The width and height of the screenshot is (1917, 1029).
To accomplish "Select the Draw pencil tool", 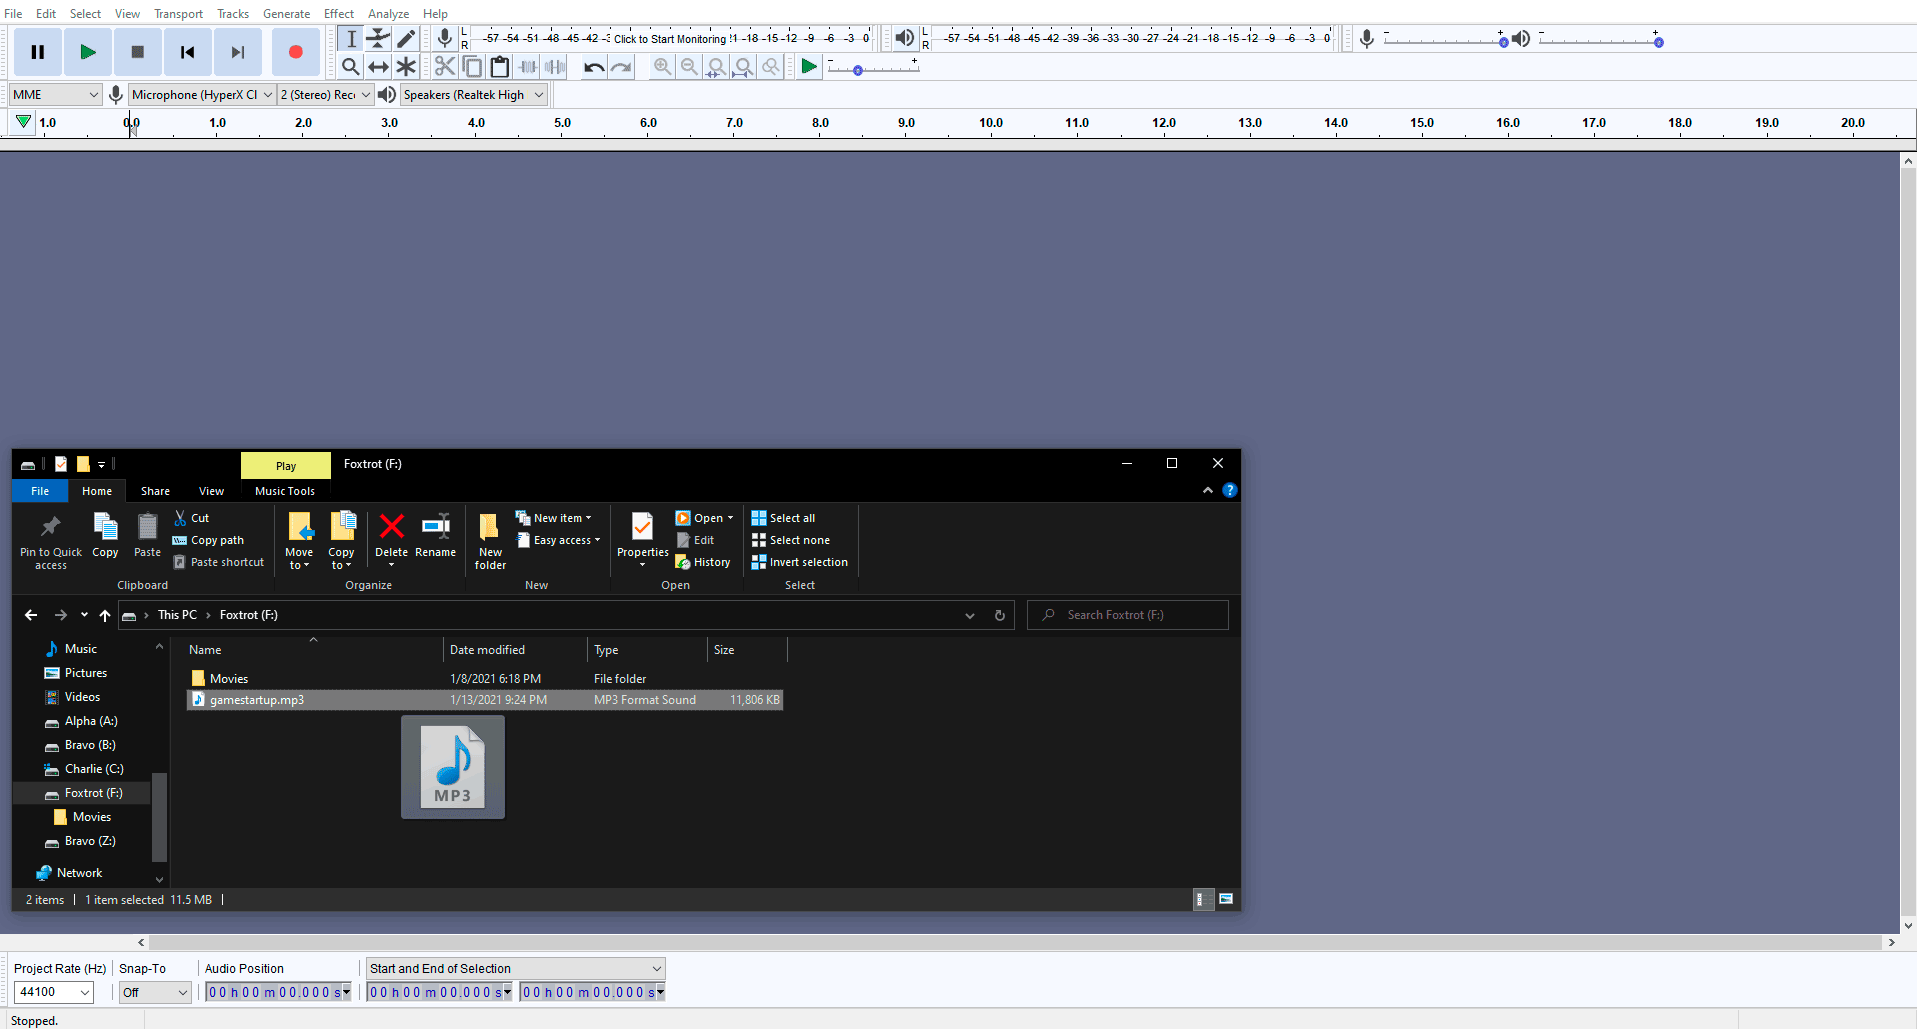I will pos(405,39).
